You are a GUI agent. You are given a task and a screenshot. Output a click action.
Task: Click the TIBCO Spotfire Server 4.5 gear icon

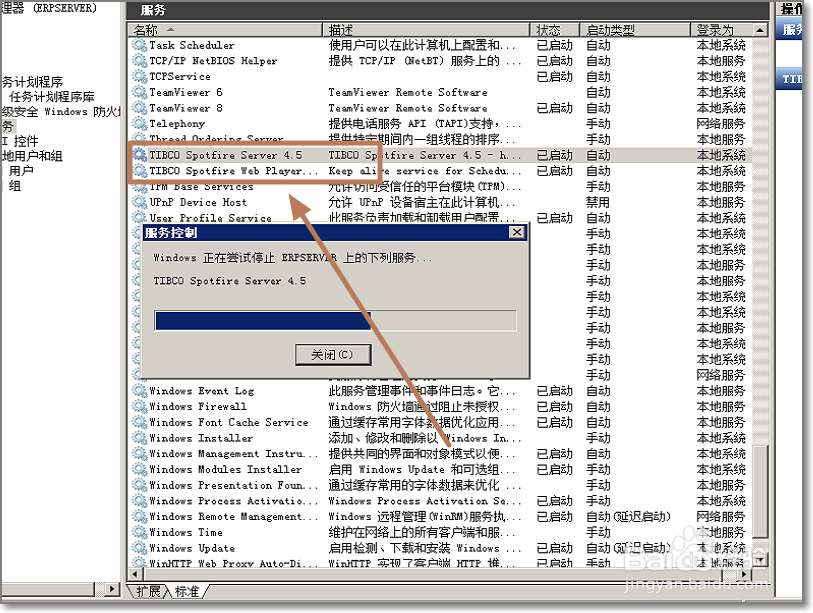[139, 155]
